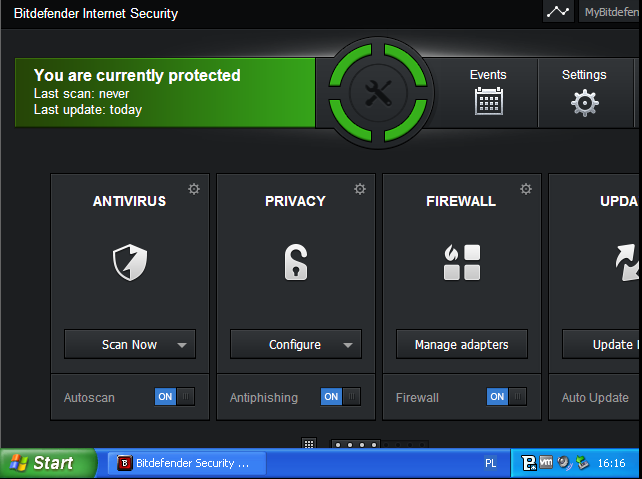This screenshot has width=642, height=479.
Task: Open Antivirus module gear settings
Action: pyautogui.click(x=194, y=189)
